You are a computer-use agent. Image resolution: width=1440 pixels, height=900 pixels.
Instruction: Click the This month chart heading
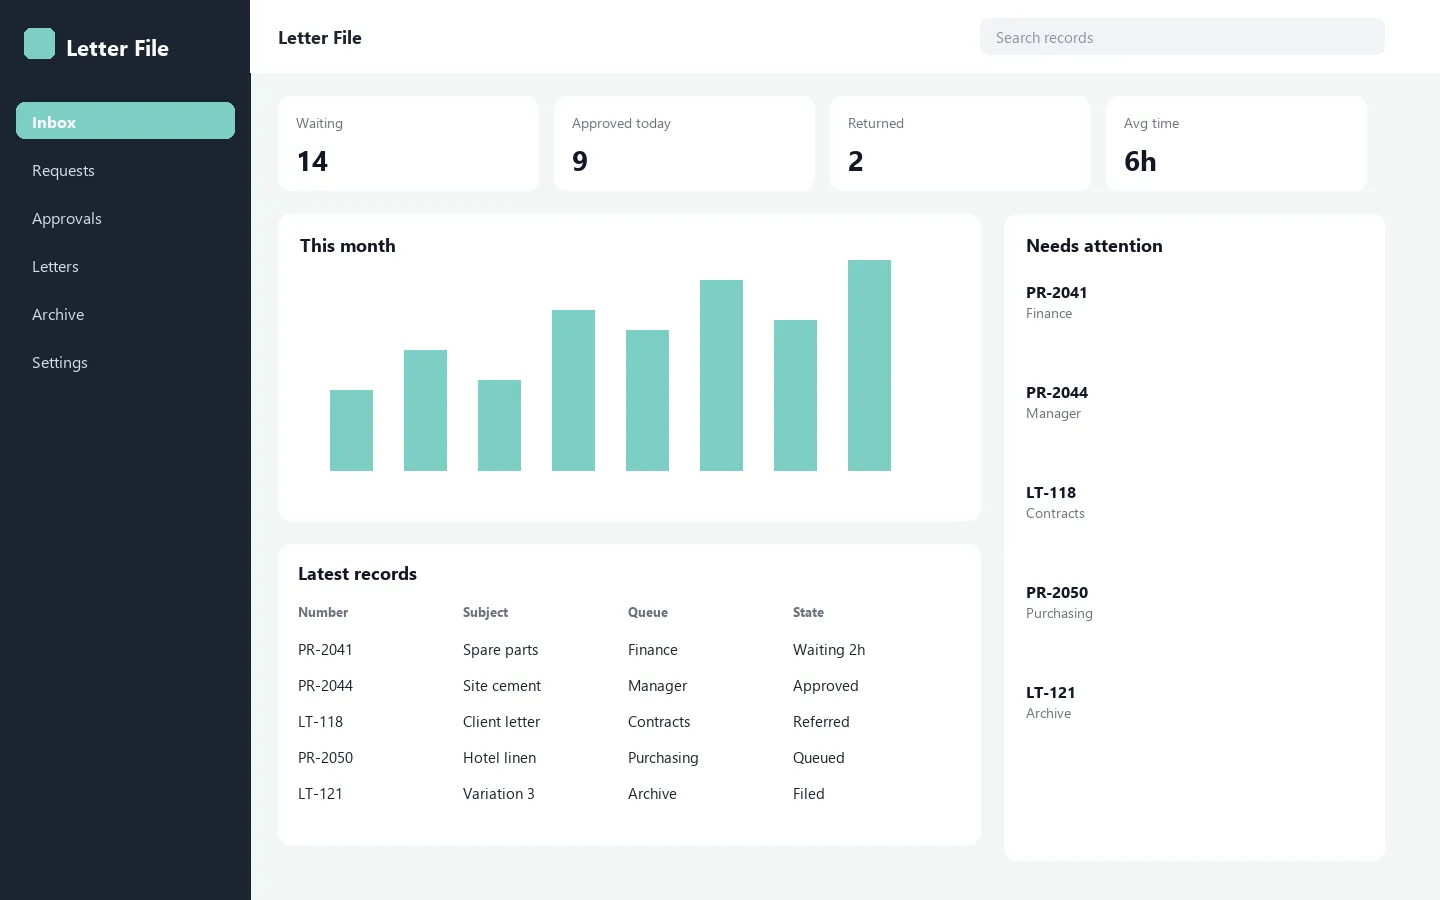click(347, 245)
